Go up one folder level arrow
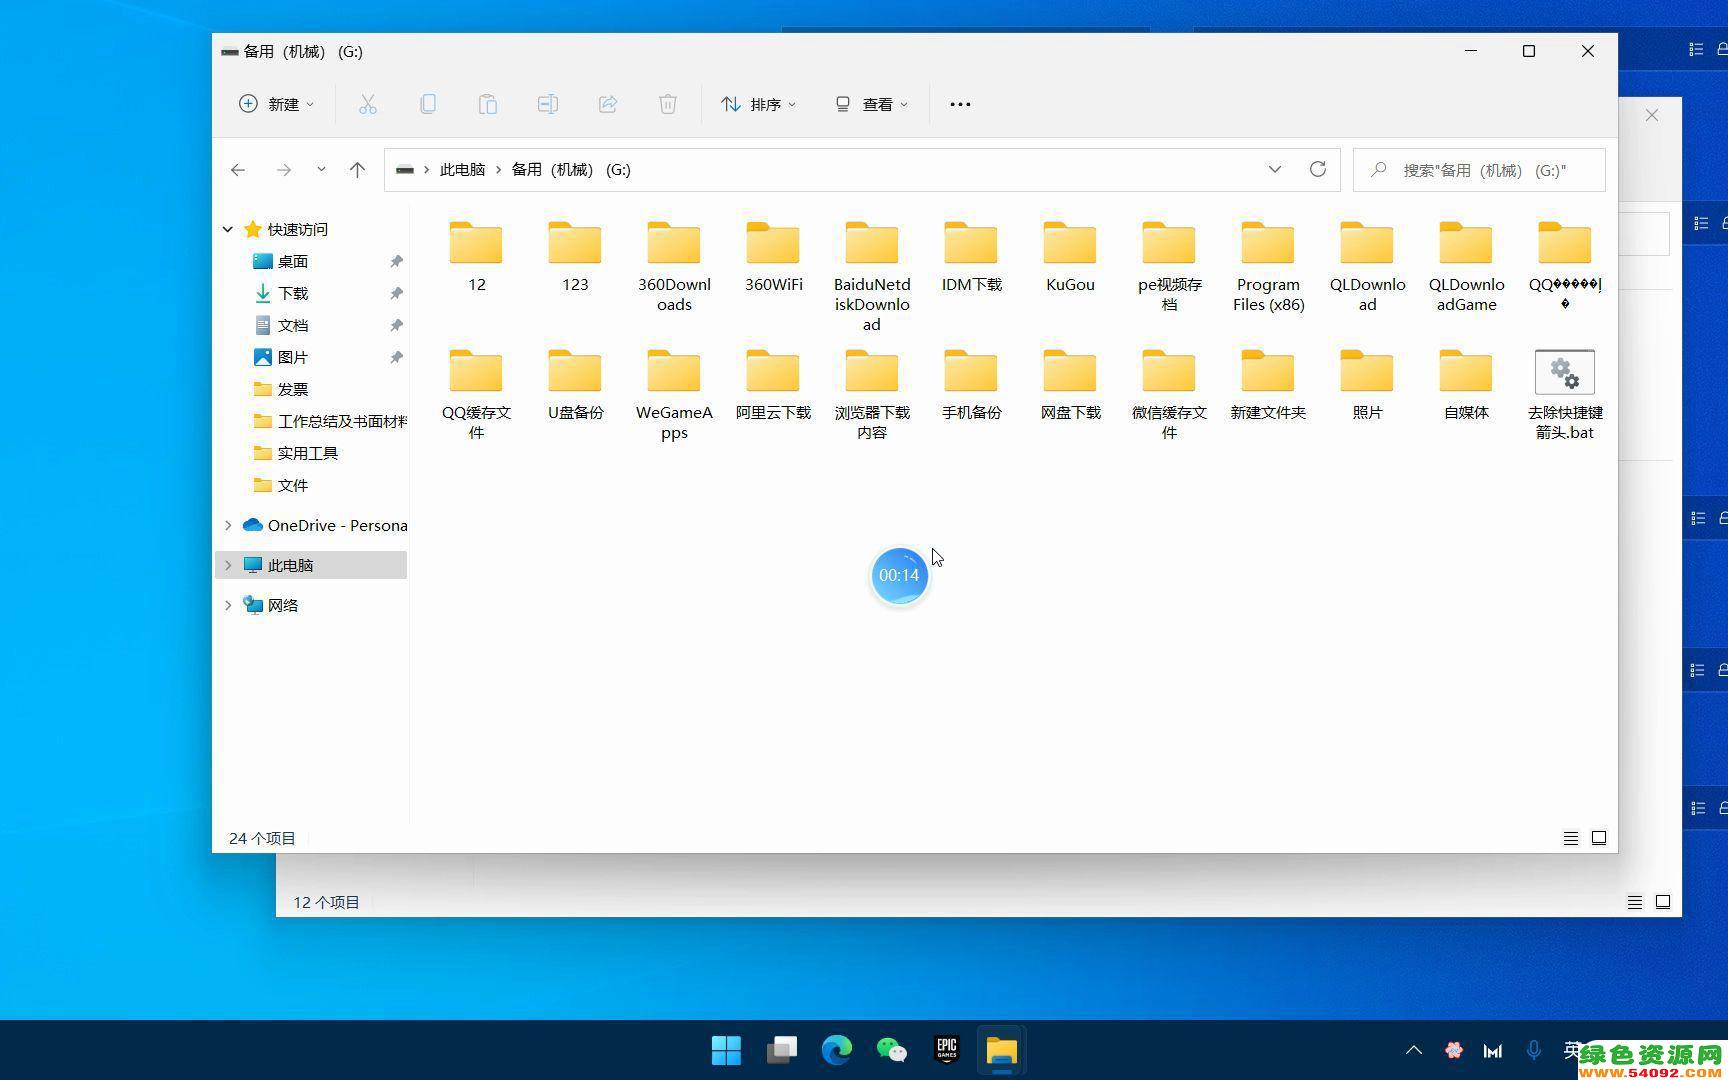The image size is (1728, 1080). click(357, 170)
